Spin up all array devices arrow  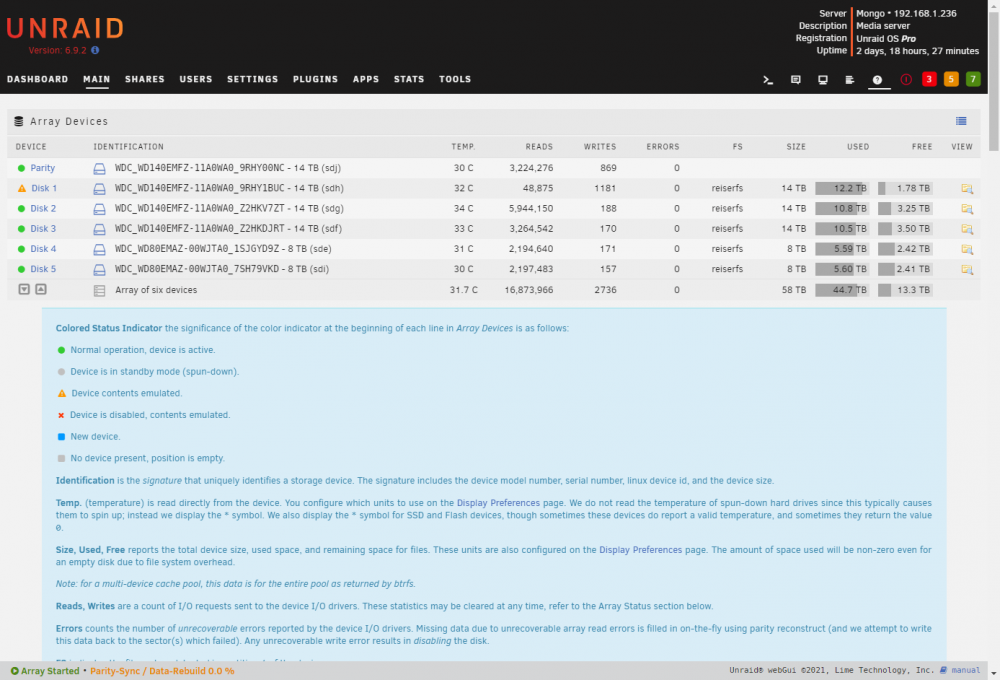[41, 289]
